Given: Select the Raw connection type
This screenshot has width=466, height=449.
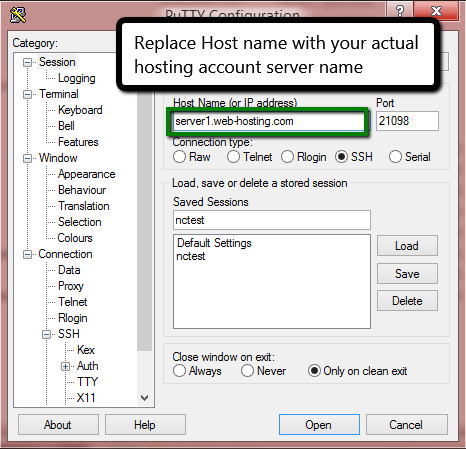Looking at the screenshot, I should (x=179, y=157).
